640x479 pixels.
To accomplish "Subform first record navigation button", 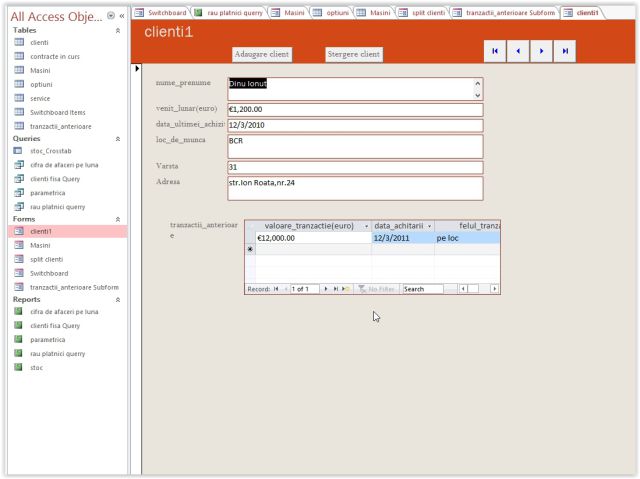I will coord(276,289).
